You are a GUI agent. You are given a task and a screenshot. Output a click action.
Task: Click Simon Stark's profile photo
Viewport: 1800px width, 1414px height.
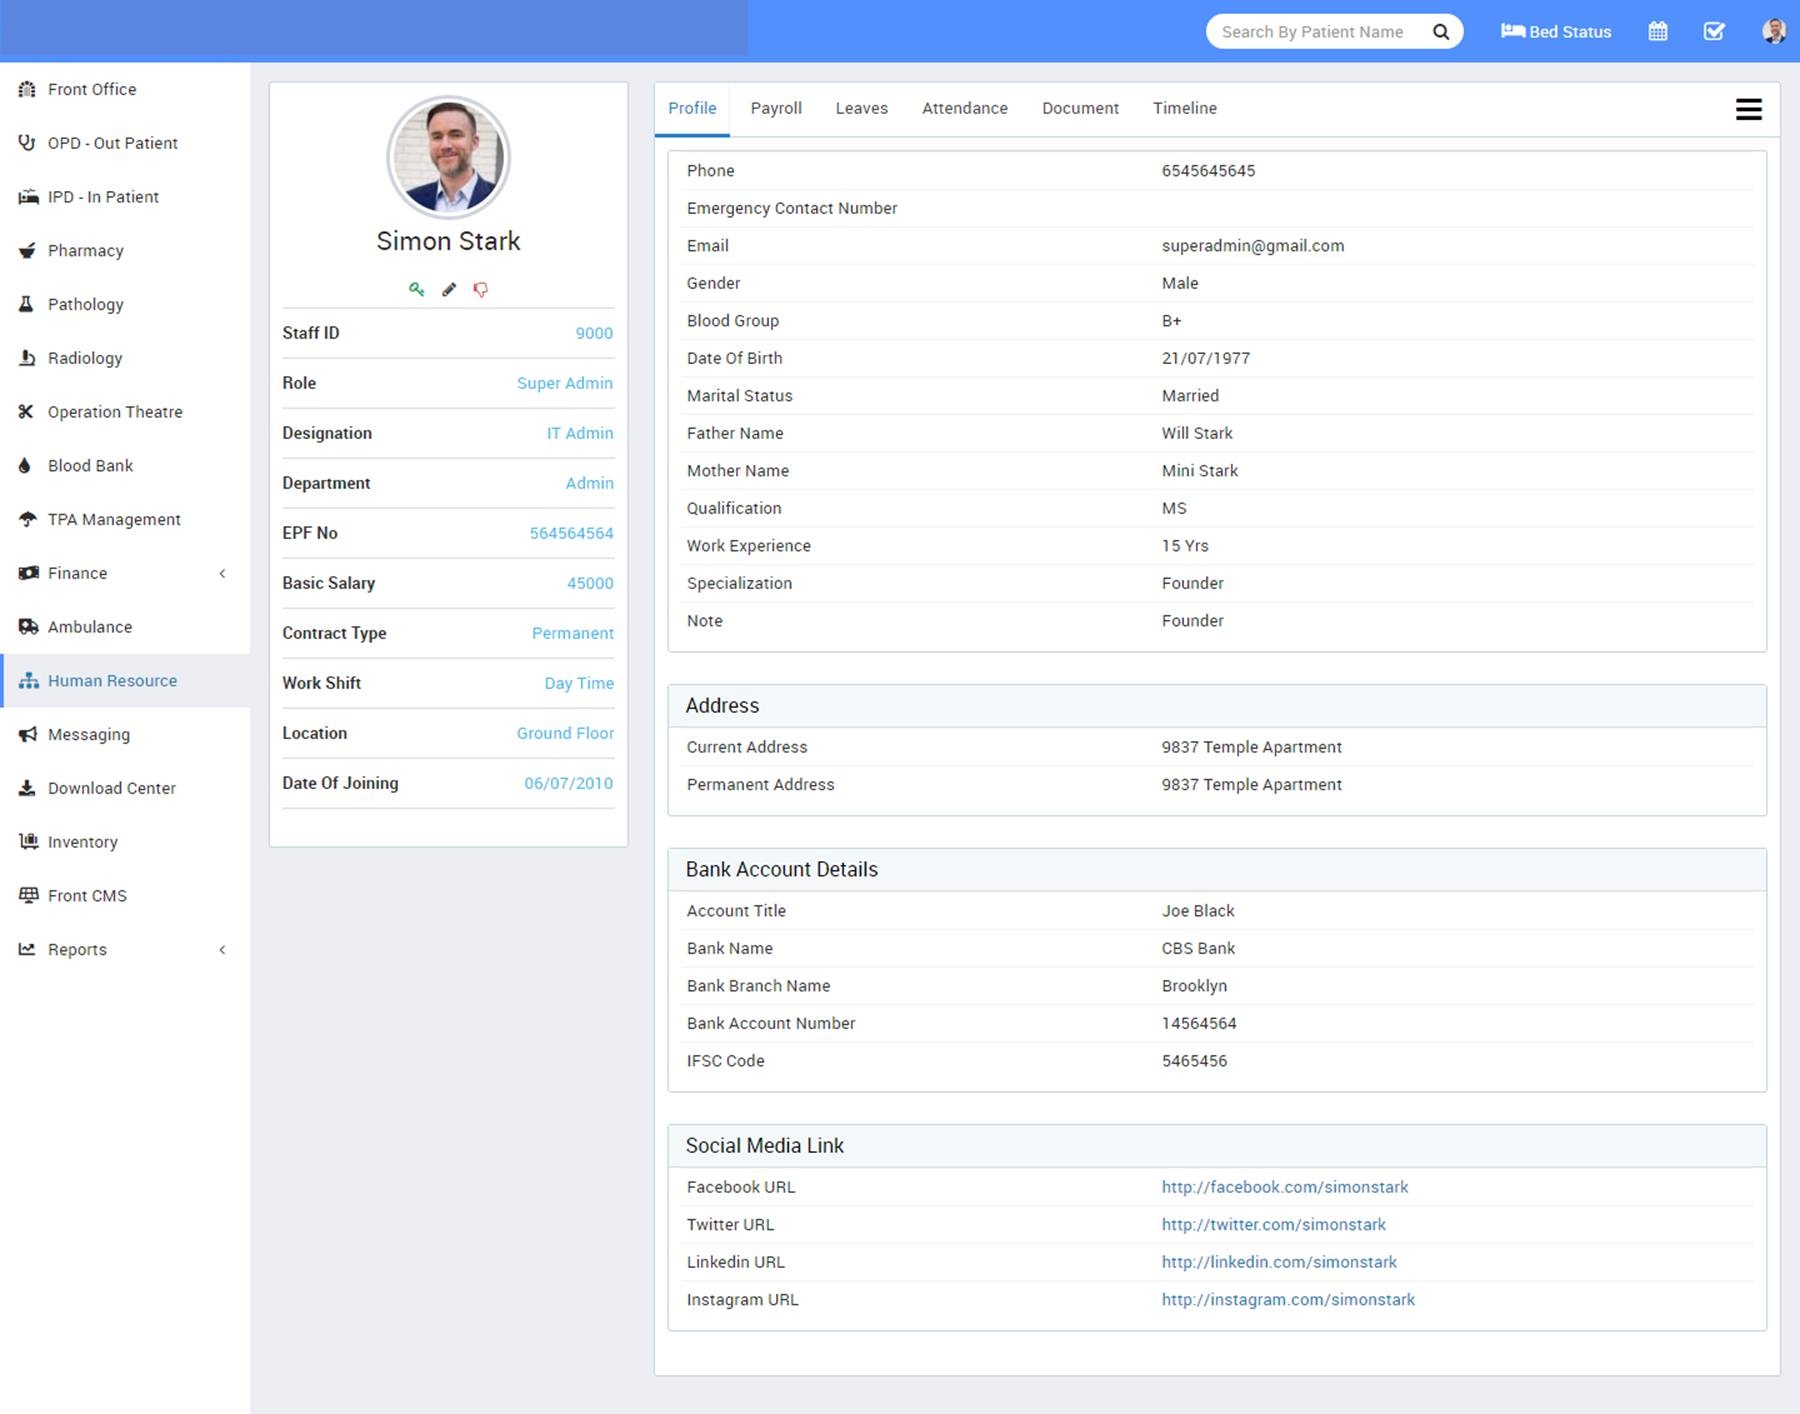448,157
